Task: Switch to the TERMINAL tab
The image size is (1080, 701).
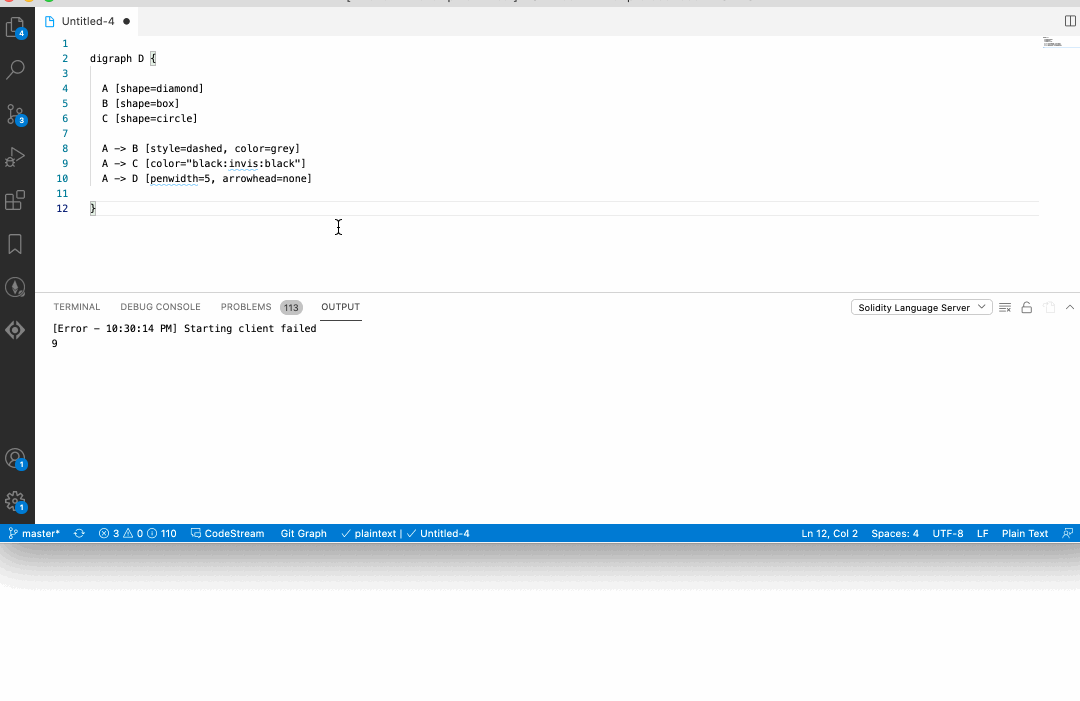Action: pyautogui.click(x=77, y=307)
